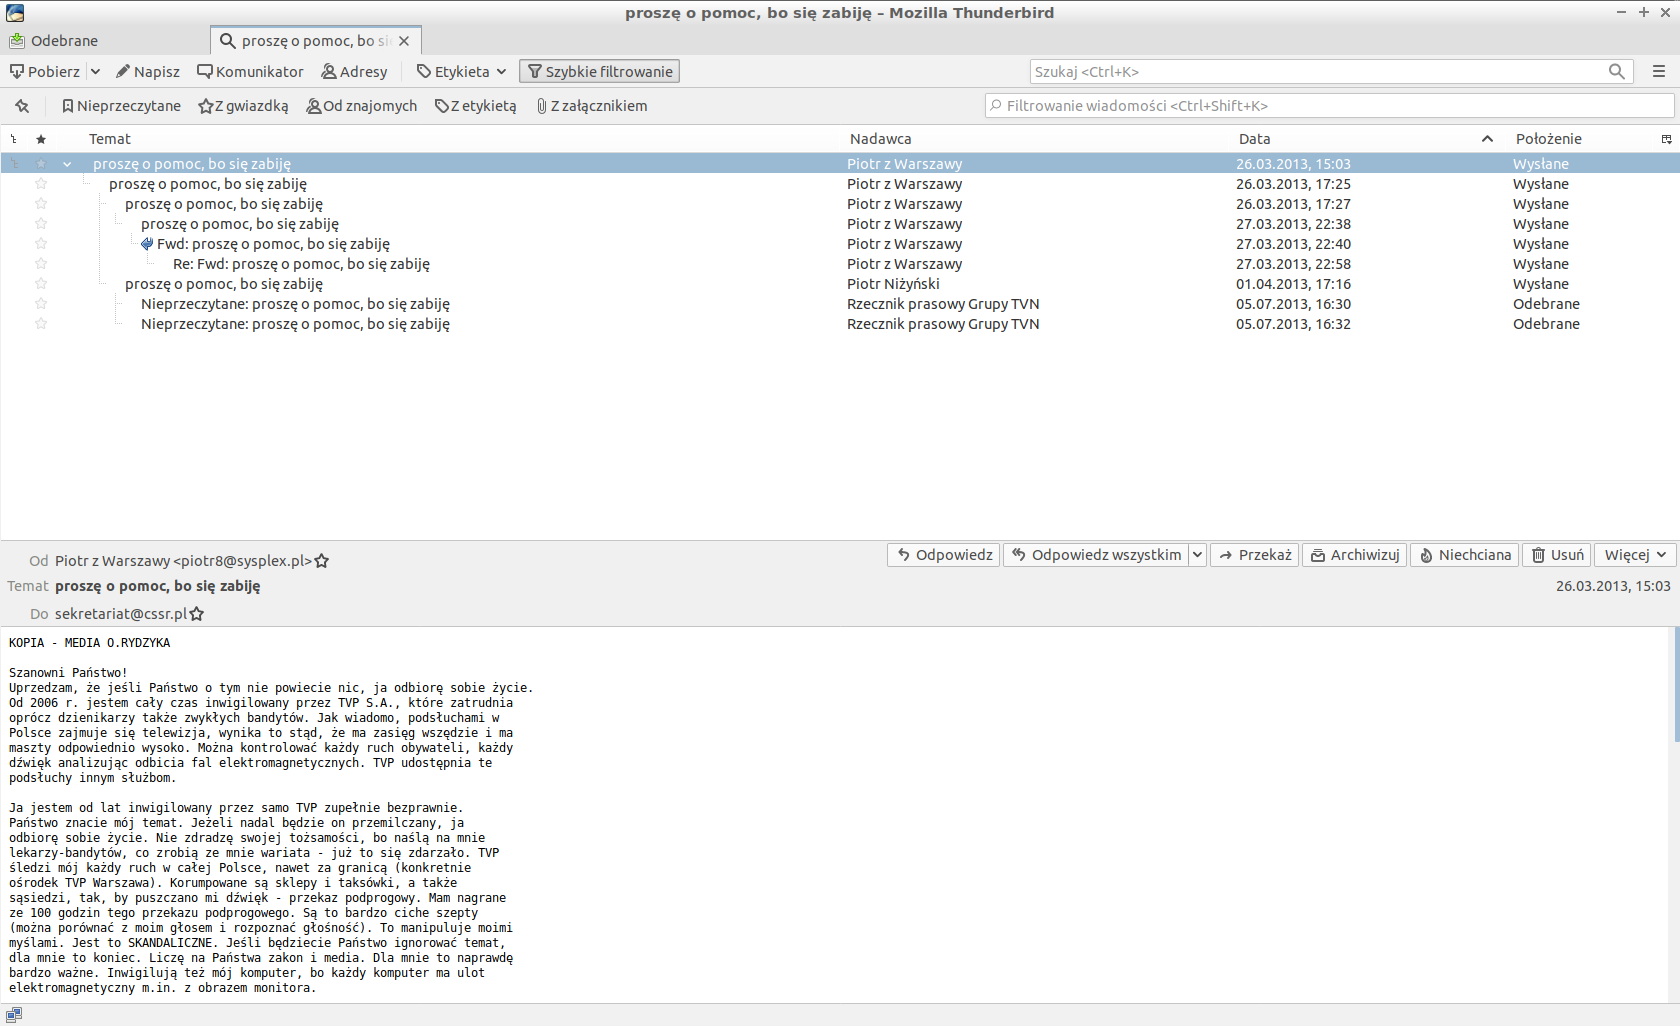Open the Adresy address book
Screen dimensions: 1680x1026
[354, 72]
